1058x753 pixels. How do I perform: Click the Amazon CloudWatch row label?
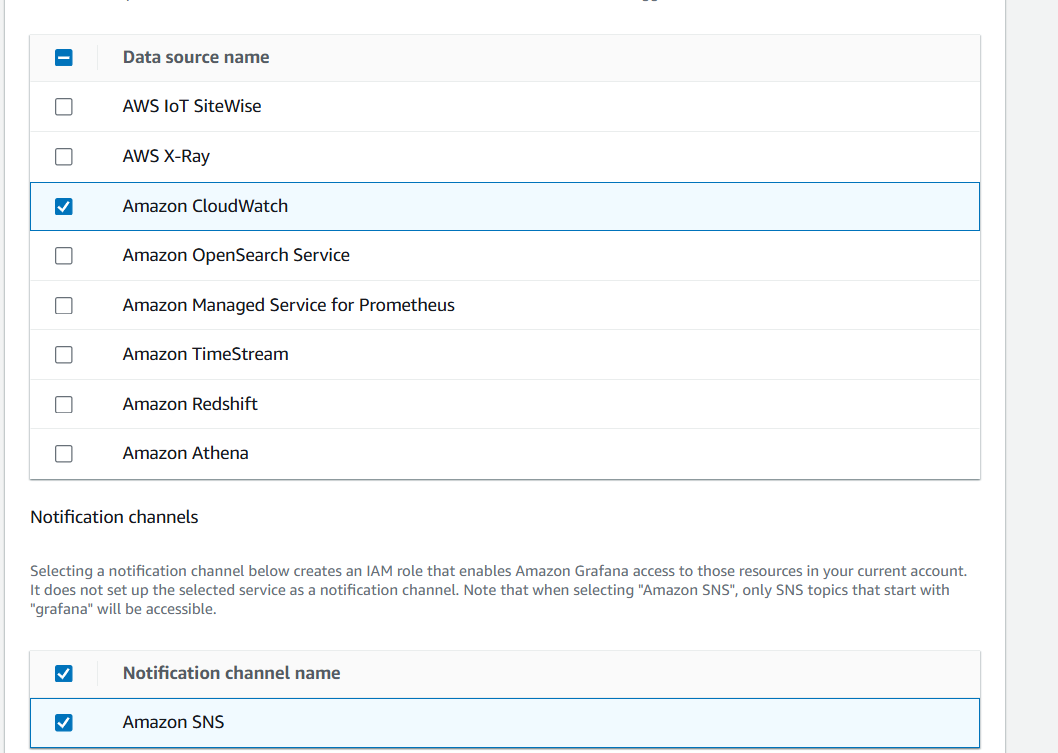tap(205, 206)
